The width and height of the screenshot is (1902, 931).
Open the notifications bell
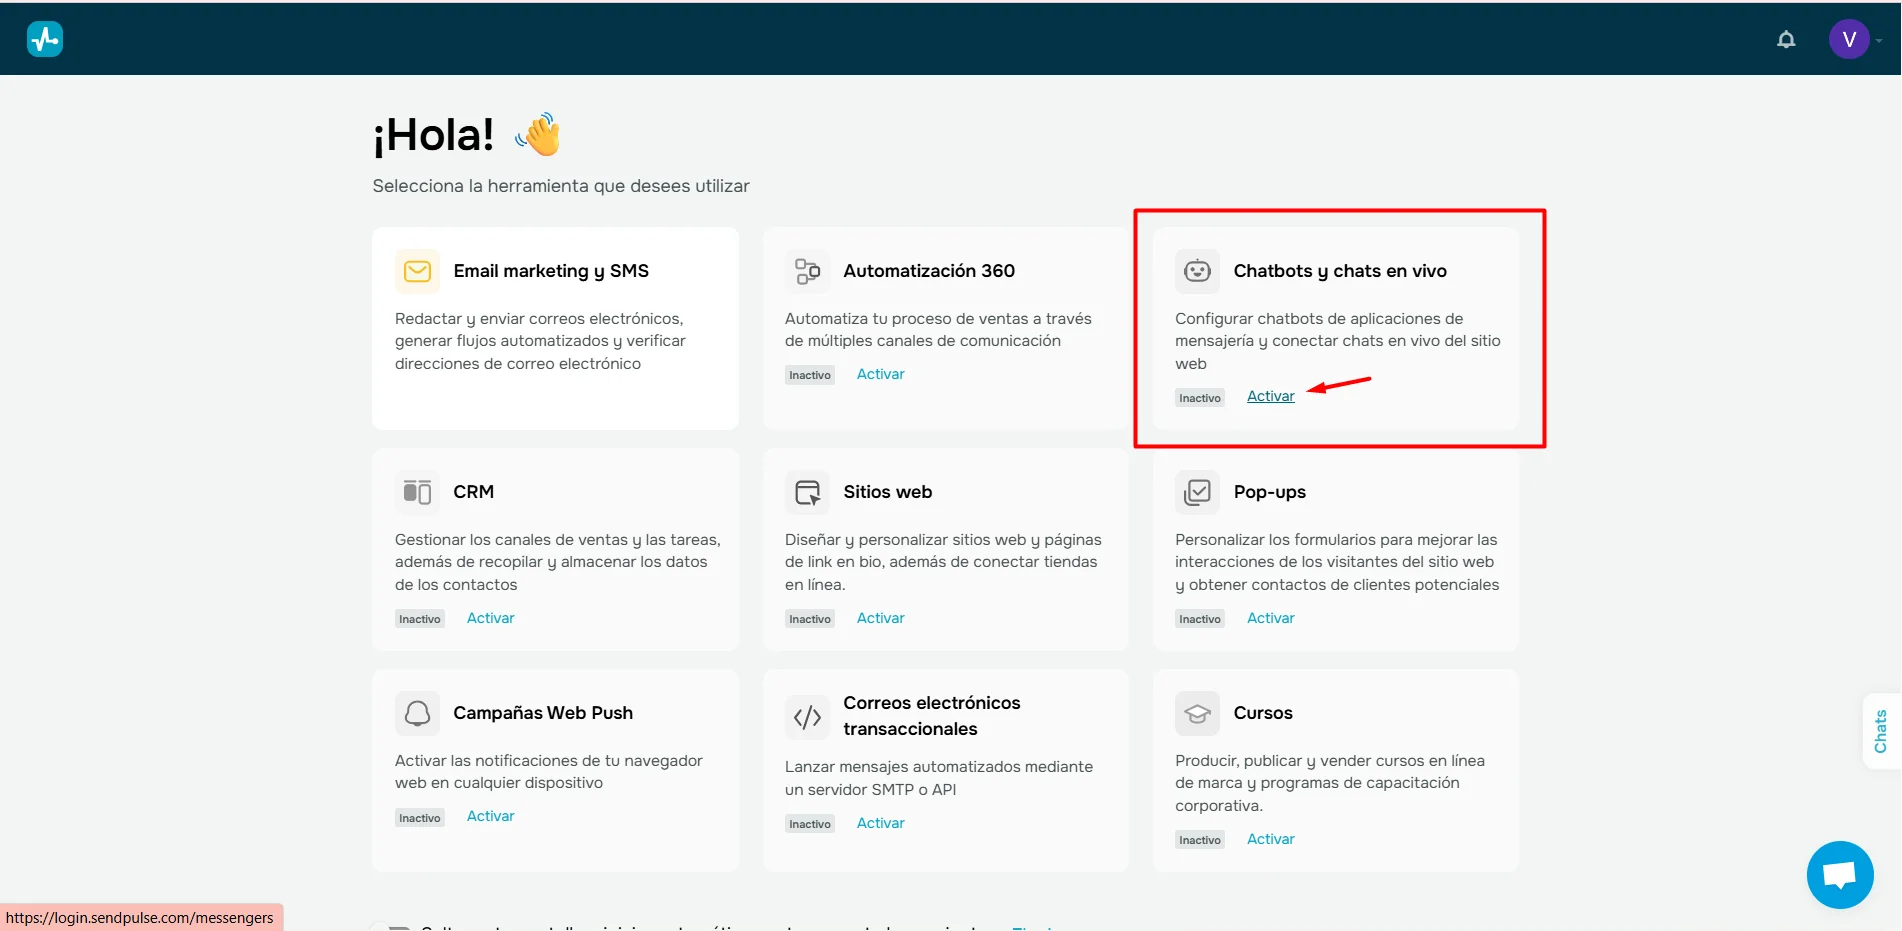pos(1785,39)
